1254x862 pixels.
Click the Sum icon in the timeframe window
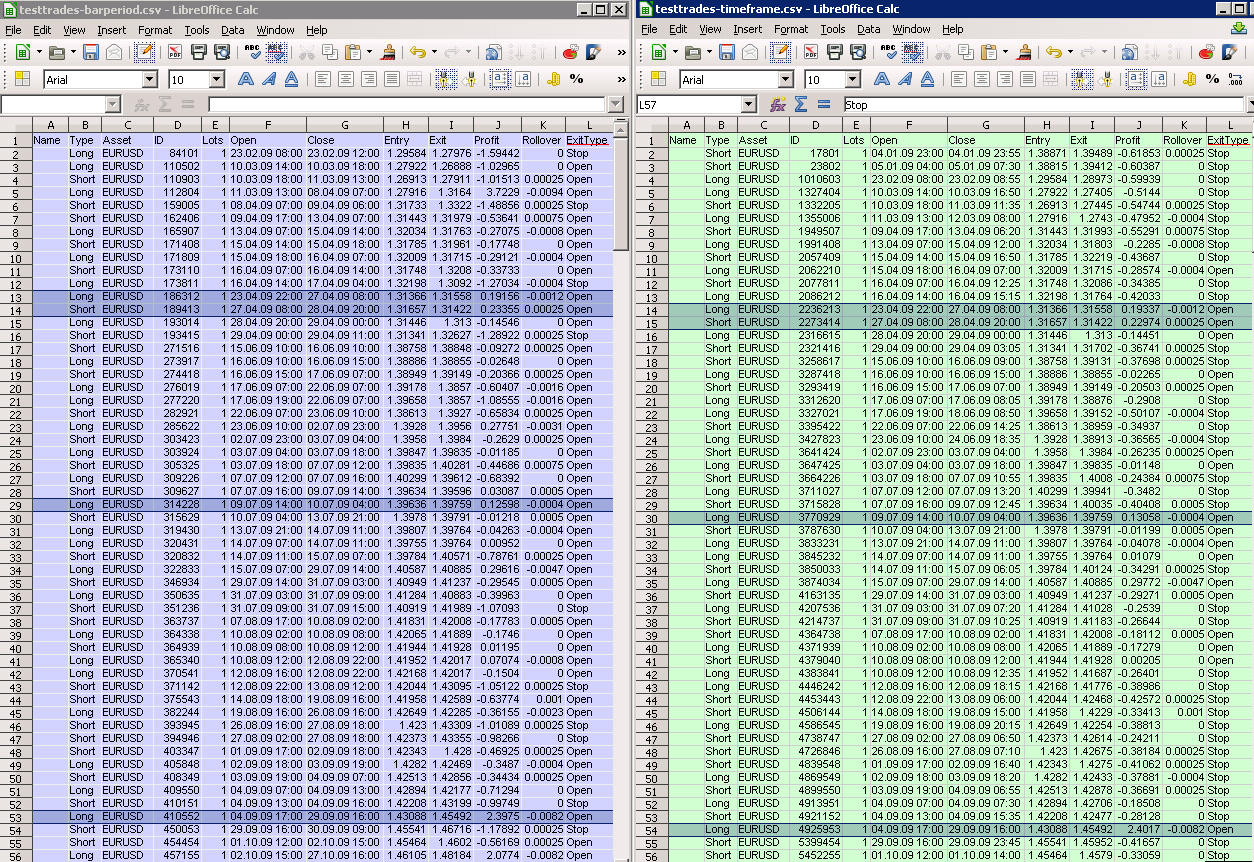pyautogui.click(x=801, y=104)
